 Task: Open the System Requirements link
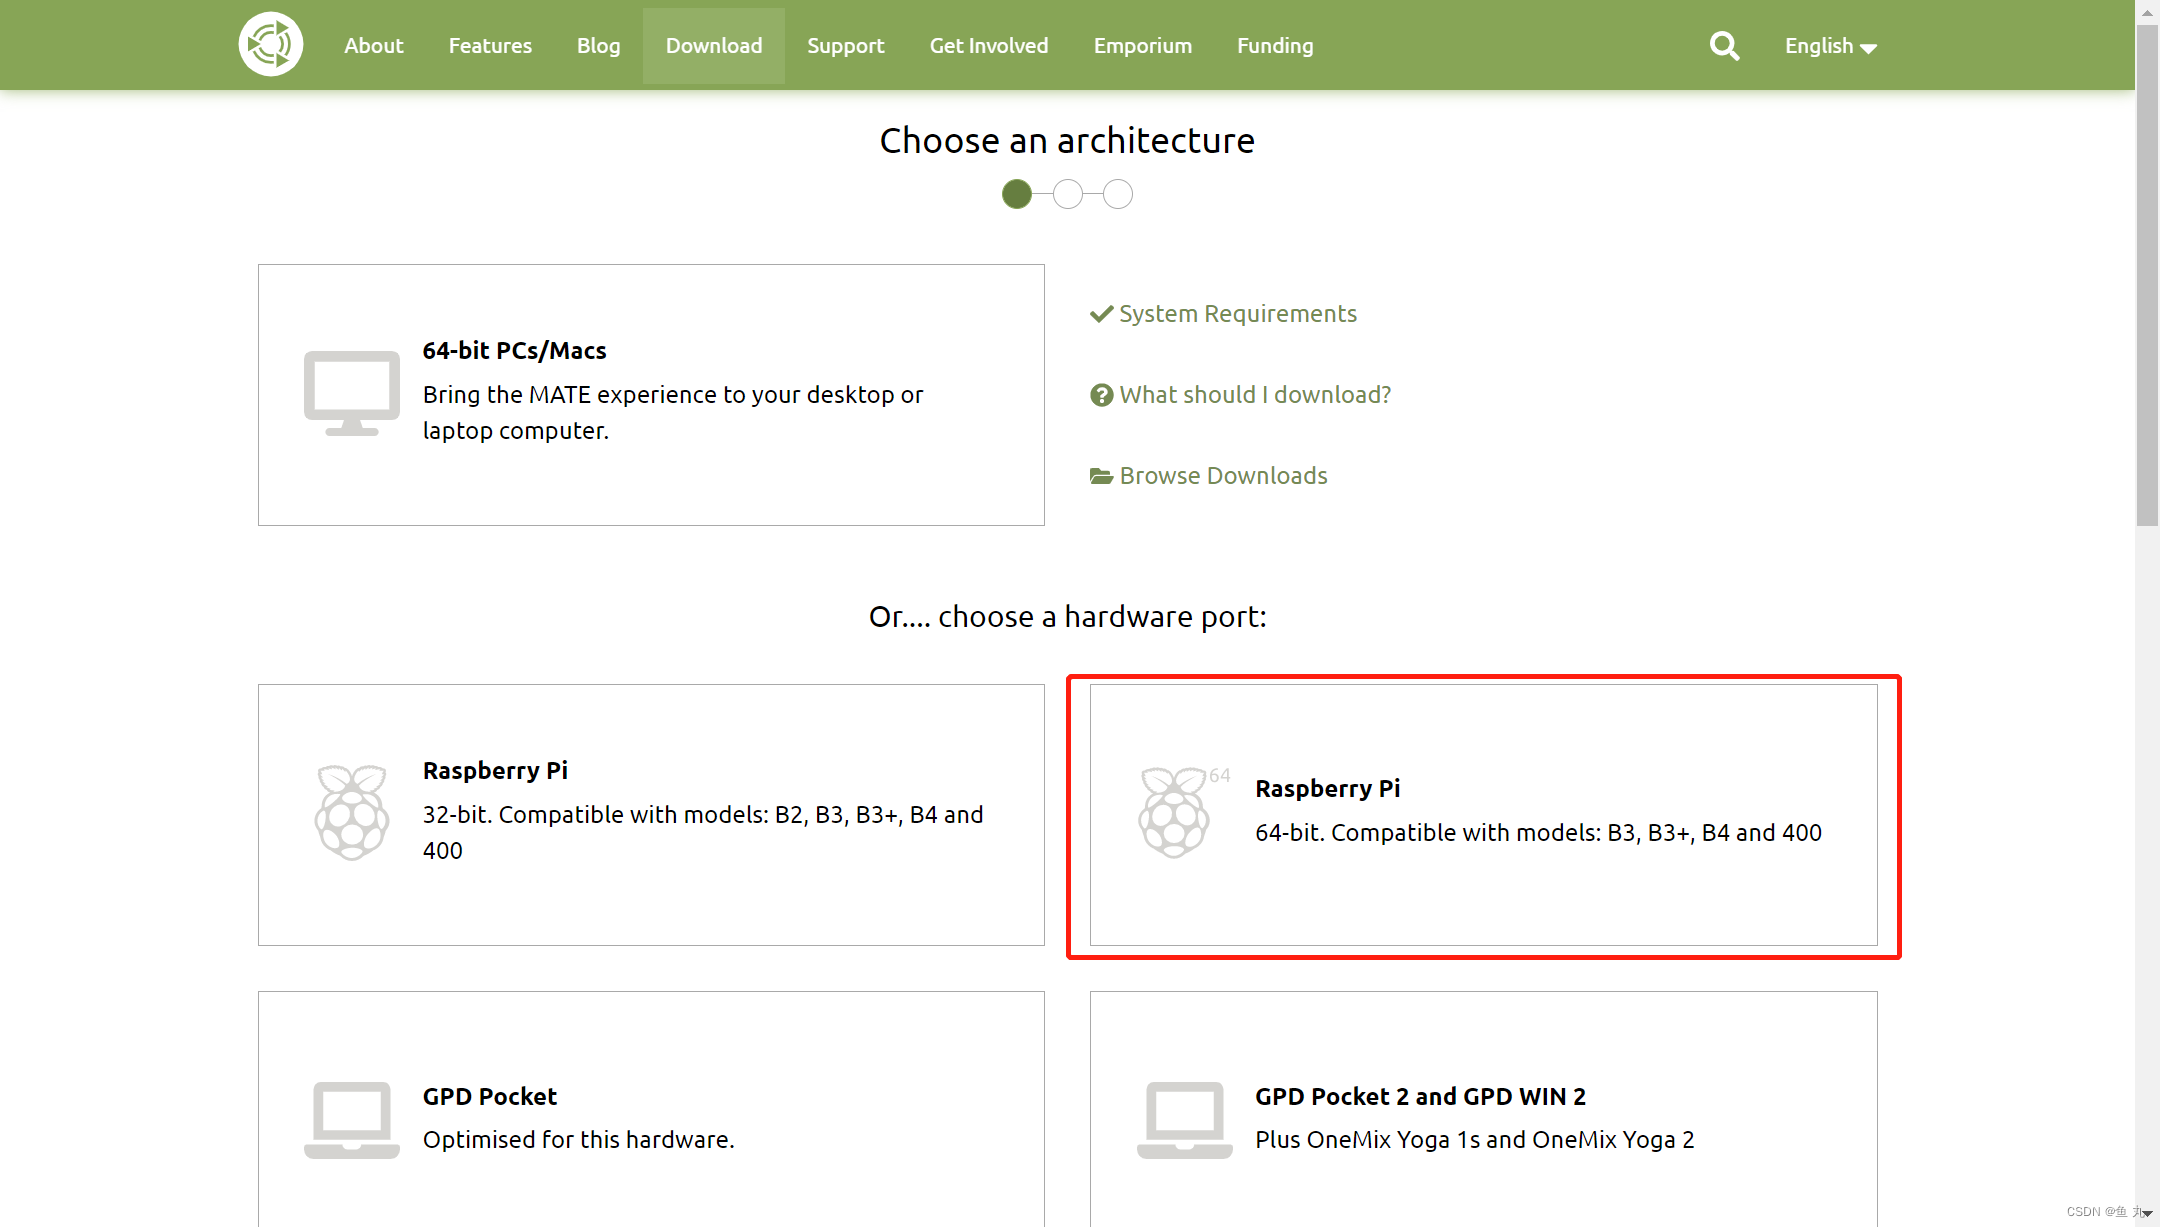point(1237,314)
